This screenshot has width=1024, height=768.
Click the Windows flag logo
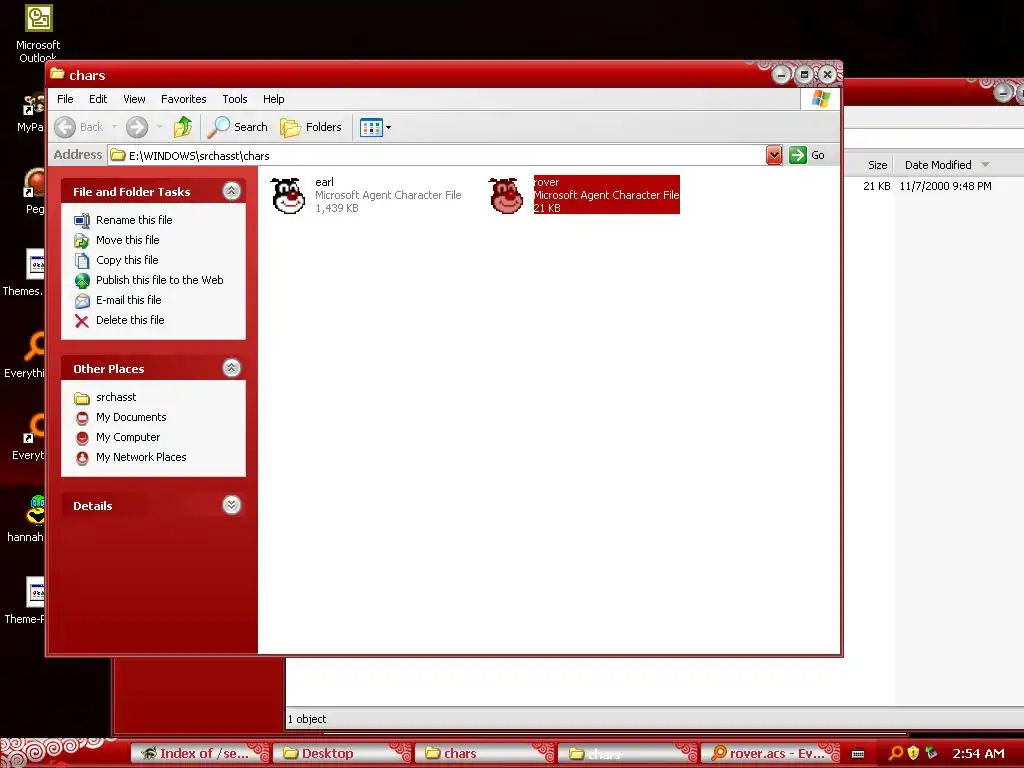click(821, 99)
